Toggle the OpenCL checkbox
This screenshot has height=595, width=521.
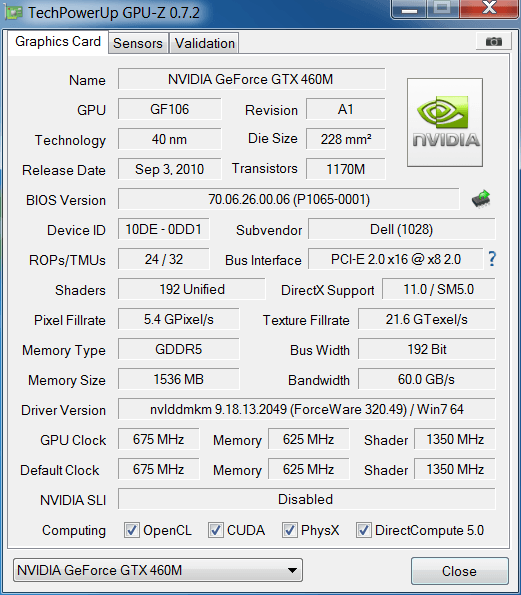click(132, 530)
